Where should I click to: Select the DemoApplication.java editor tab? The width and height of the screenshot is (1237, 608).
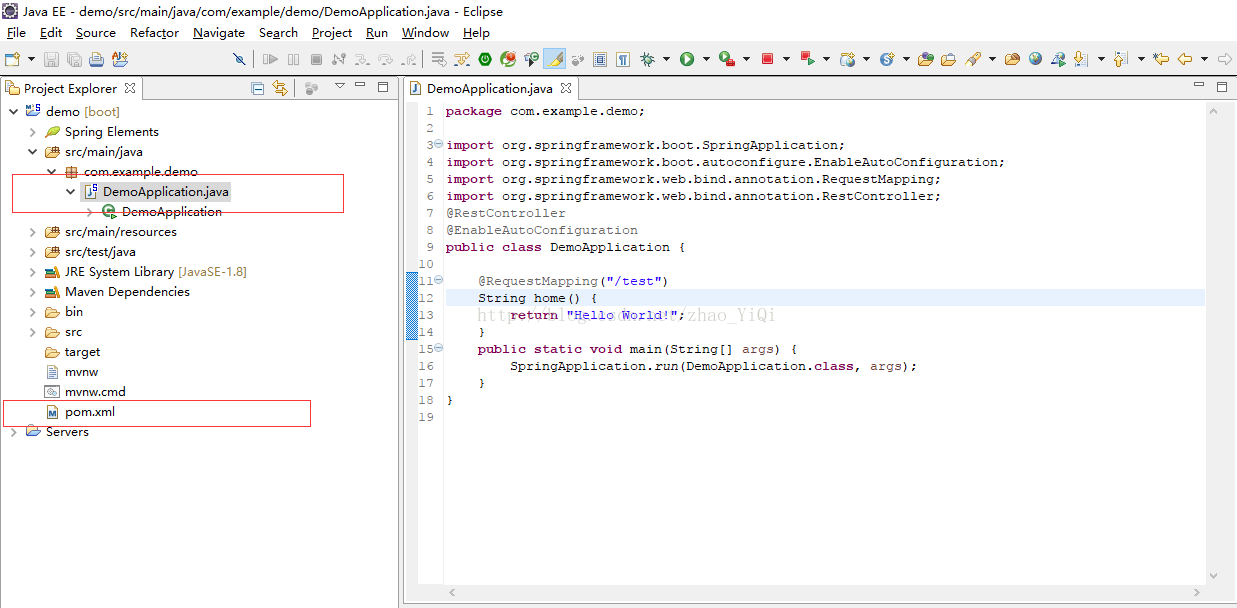[489, 89]
